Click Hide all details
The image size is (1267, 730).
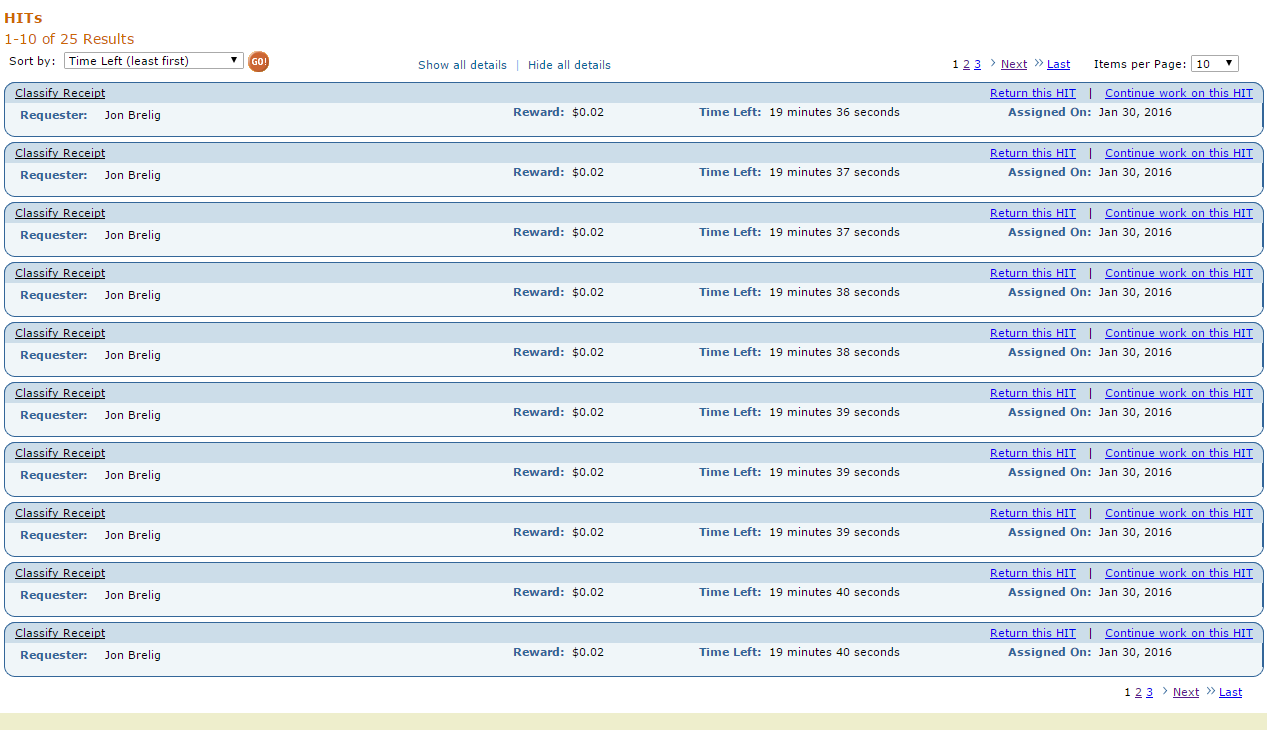569,65
